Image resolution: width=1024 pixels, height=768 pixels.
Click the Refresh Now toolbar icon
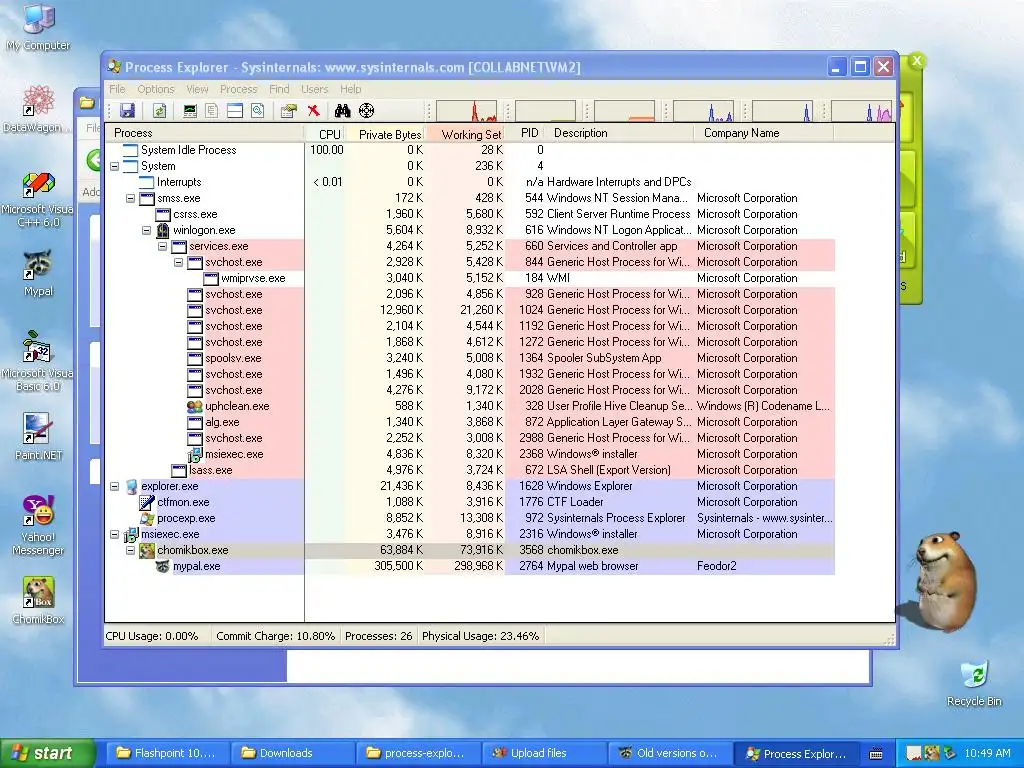pyautogui.click(x=160, y=110)
